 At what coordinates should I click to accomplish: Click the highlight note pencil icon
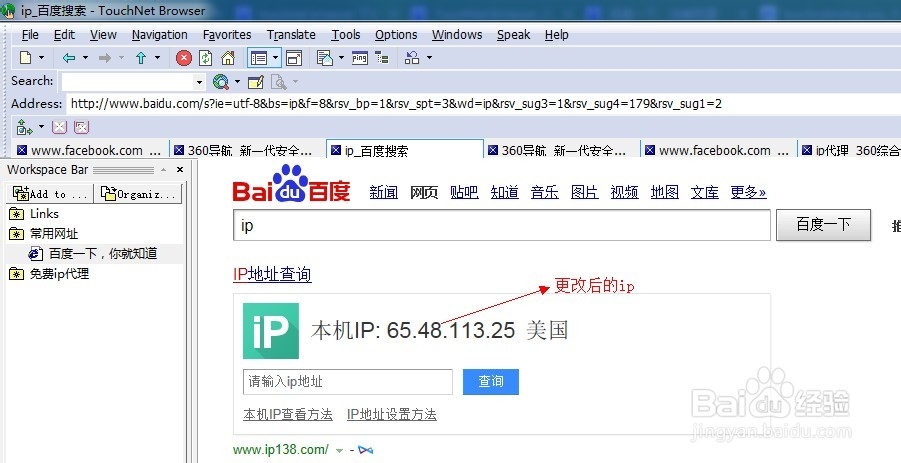coord(256,82)
